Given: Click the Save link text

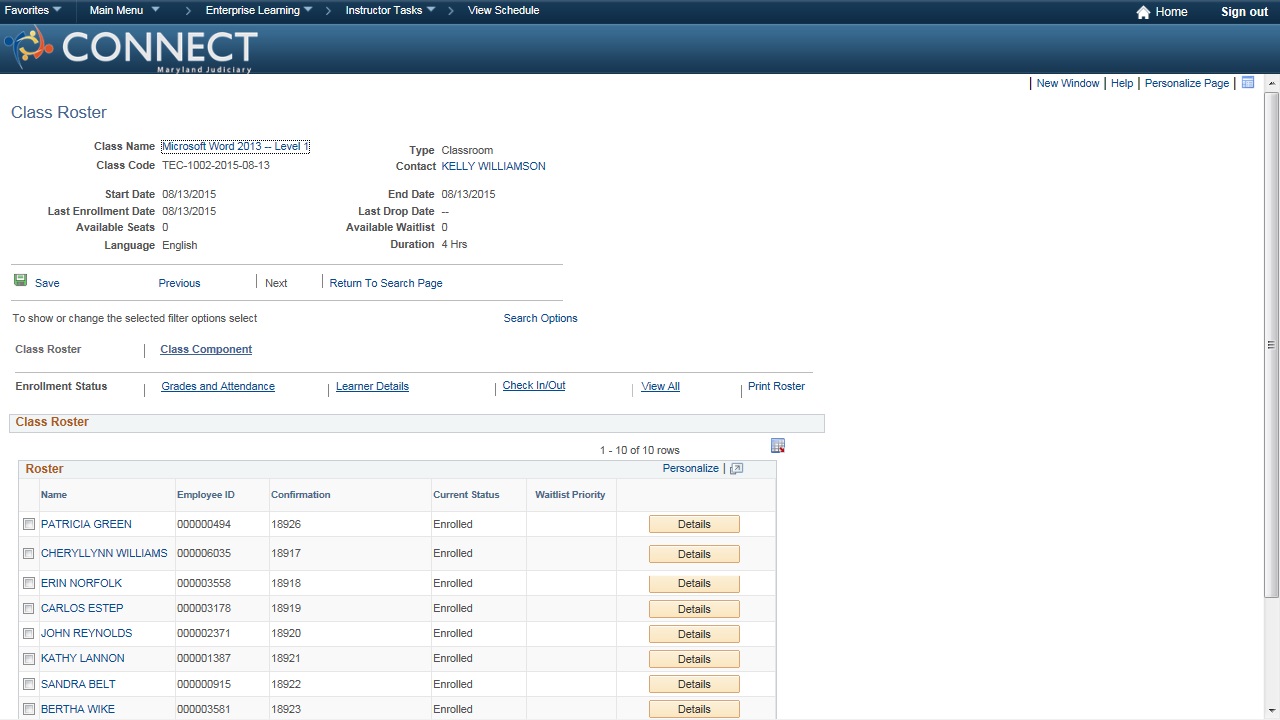Looking at the screenshot, I should coord(47,283).
